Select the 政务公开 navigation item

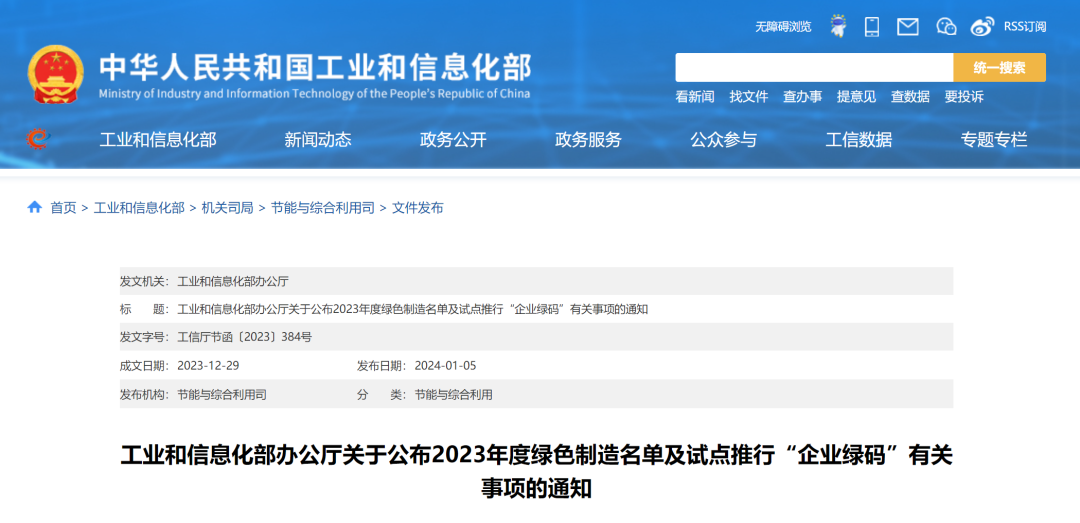coord(453,140)
